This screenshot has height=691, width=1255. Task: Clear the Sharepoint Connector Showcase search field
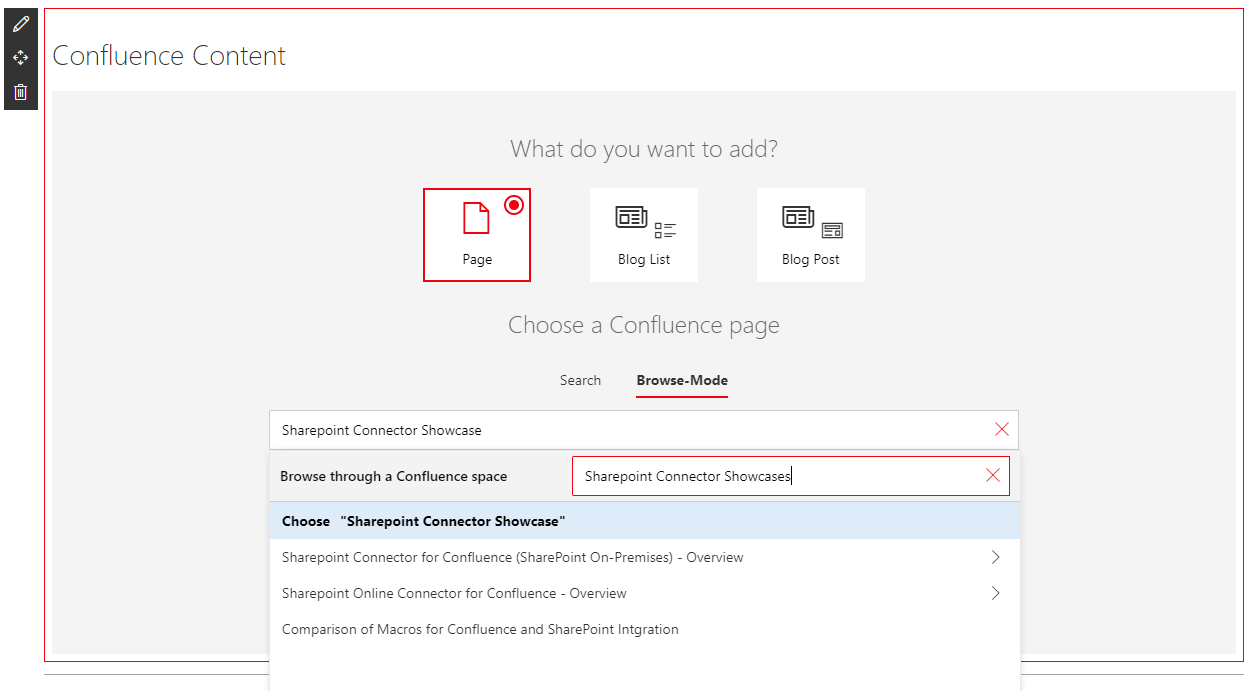coord(1002,429)
